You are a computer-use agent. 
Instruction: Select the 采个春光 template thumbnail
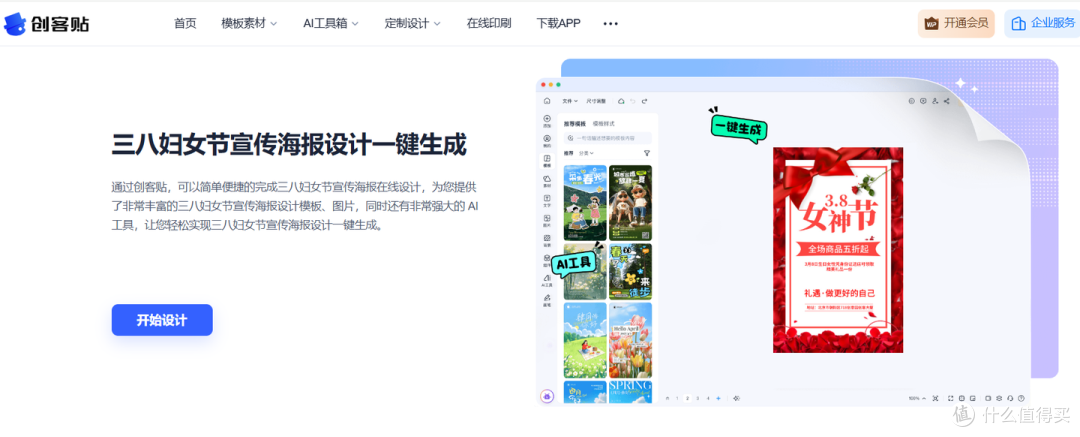[585, 203]
